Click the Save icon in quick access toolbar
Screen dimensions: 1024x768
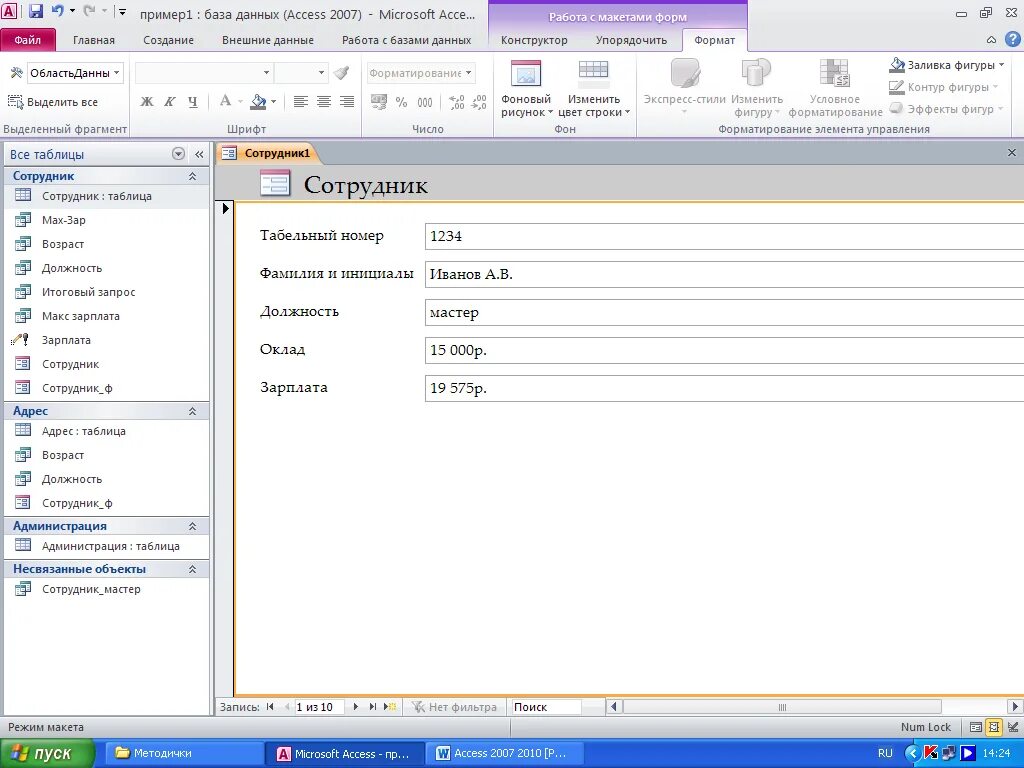tap(36, 11)
